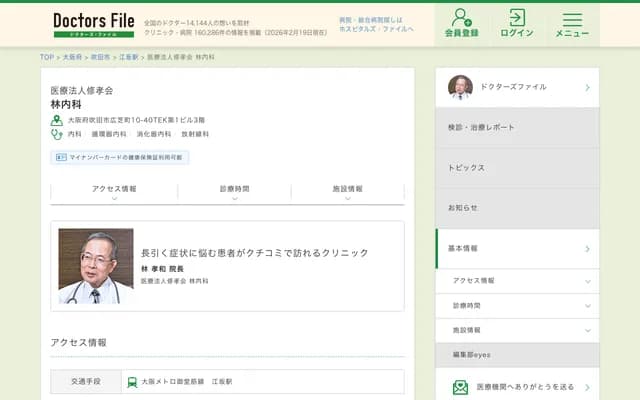
Task: Click doctor avatar in ドクターズファイル sidebar
Action: pos(460,87)
